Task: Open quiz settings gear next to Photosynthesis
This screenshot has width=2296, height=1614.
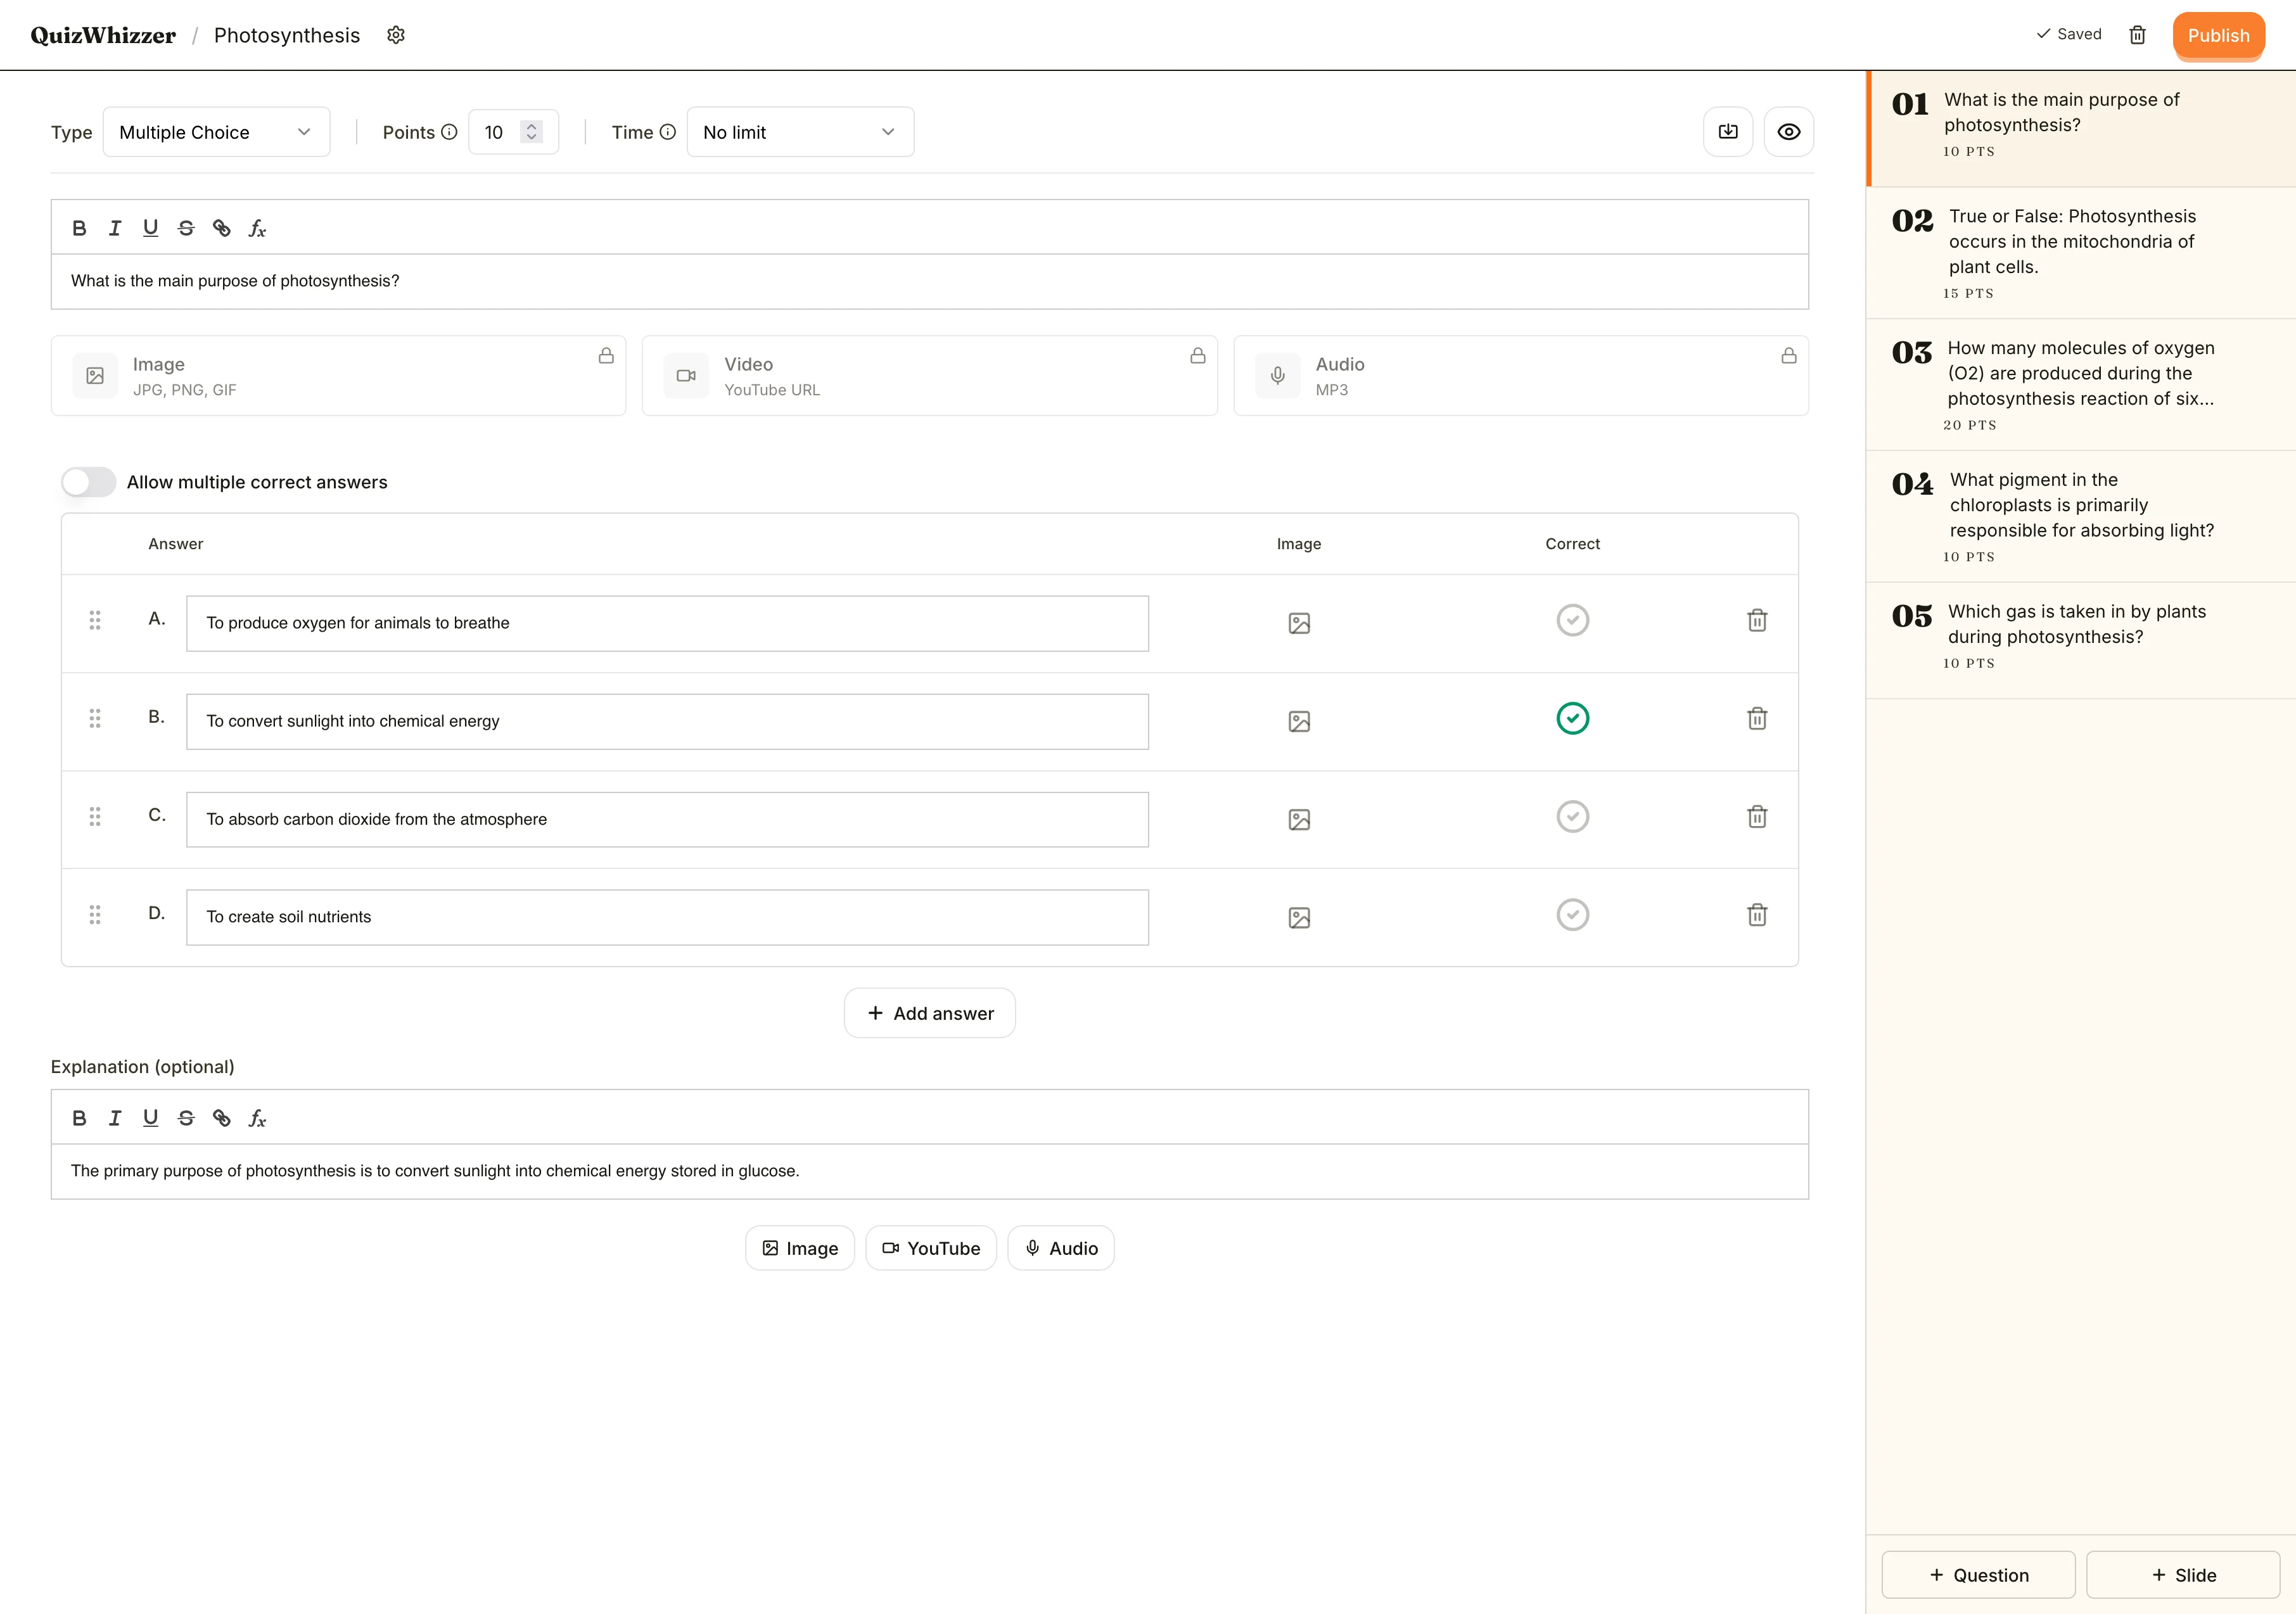Action: pos(396,35)
